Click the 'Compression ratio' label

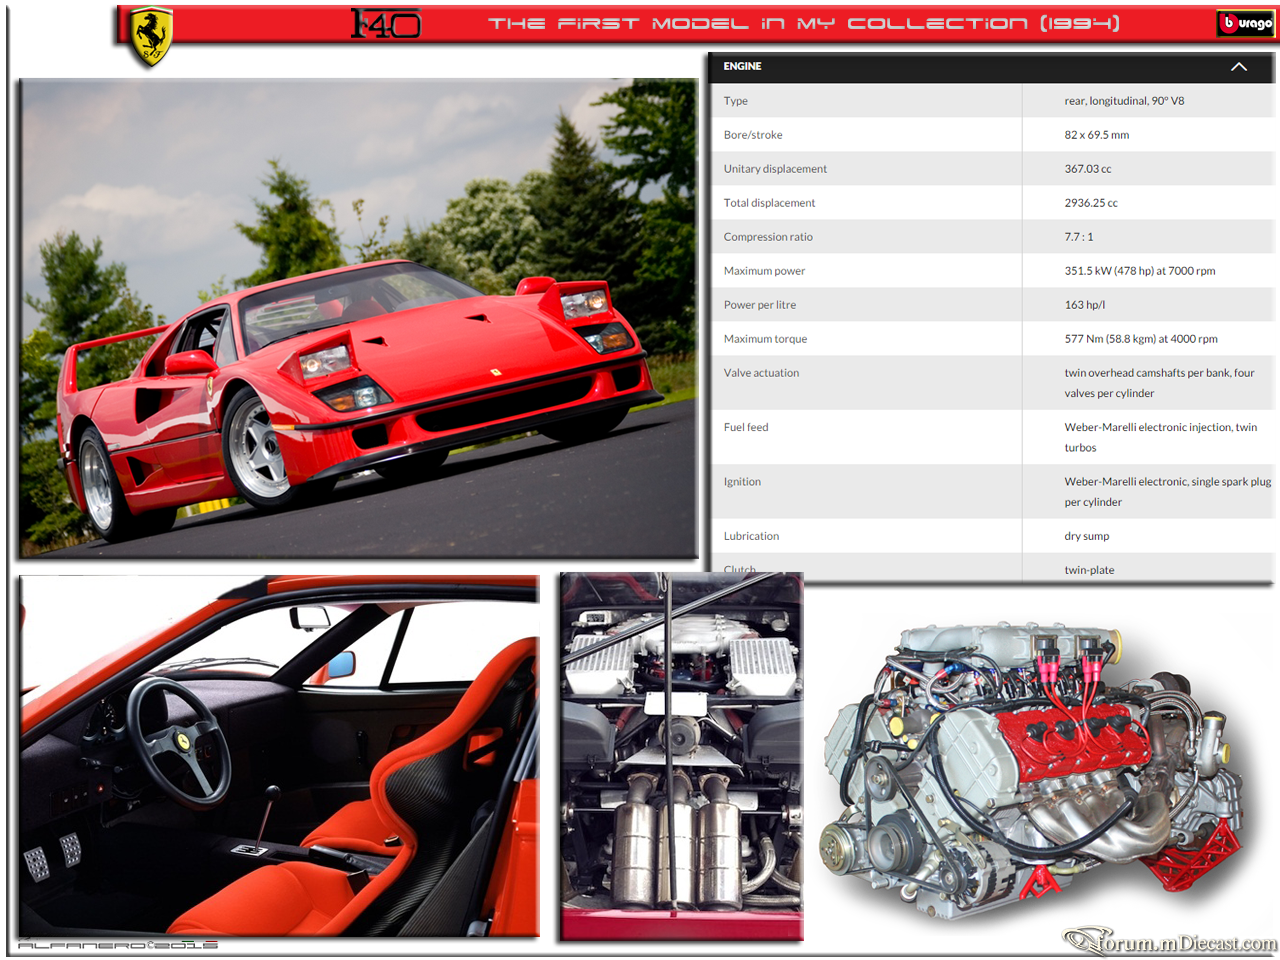tap(768, 237)
